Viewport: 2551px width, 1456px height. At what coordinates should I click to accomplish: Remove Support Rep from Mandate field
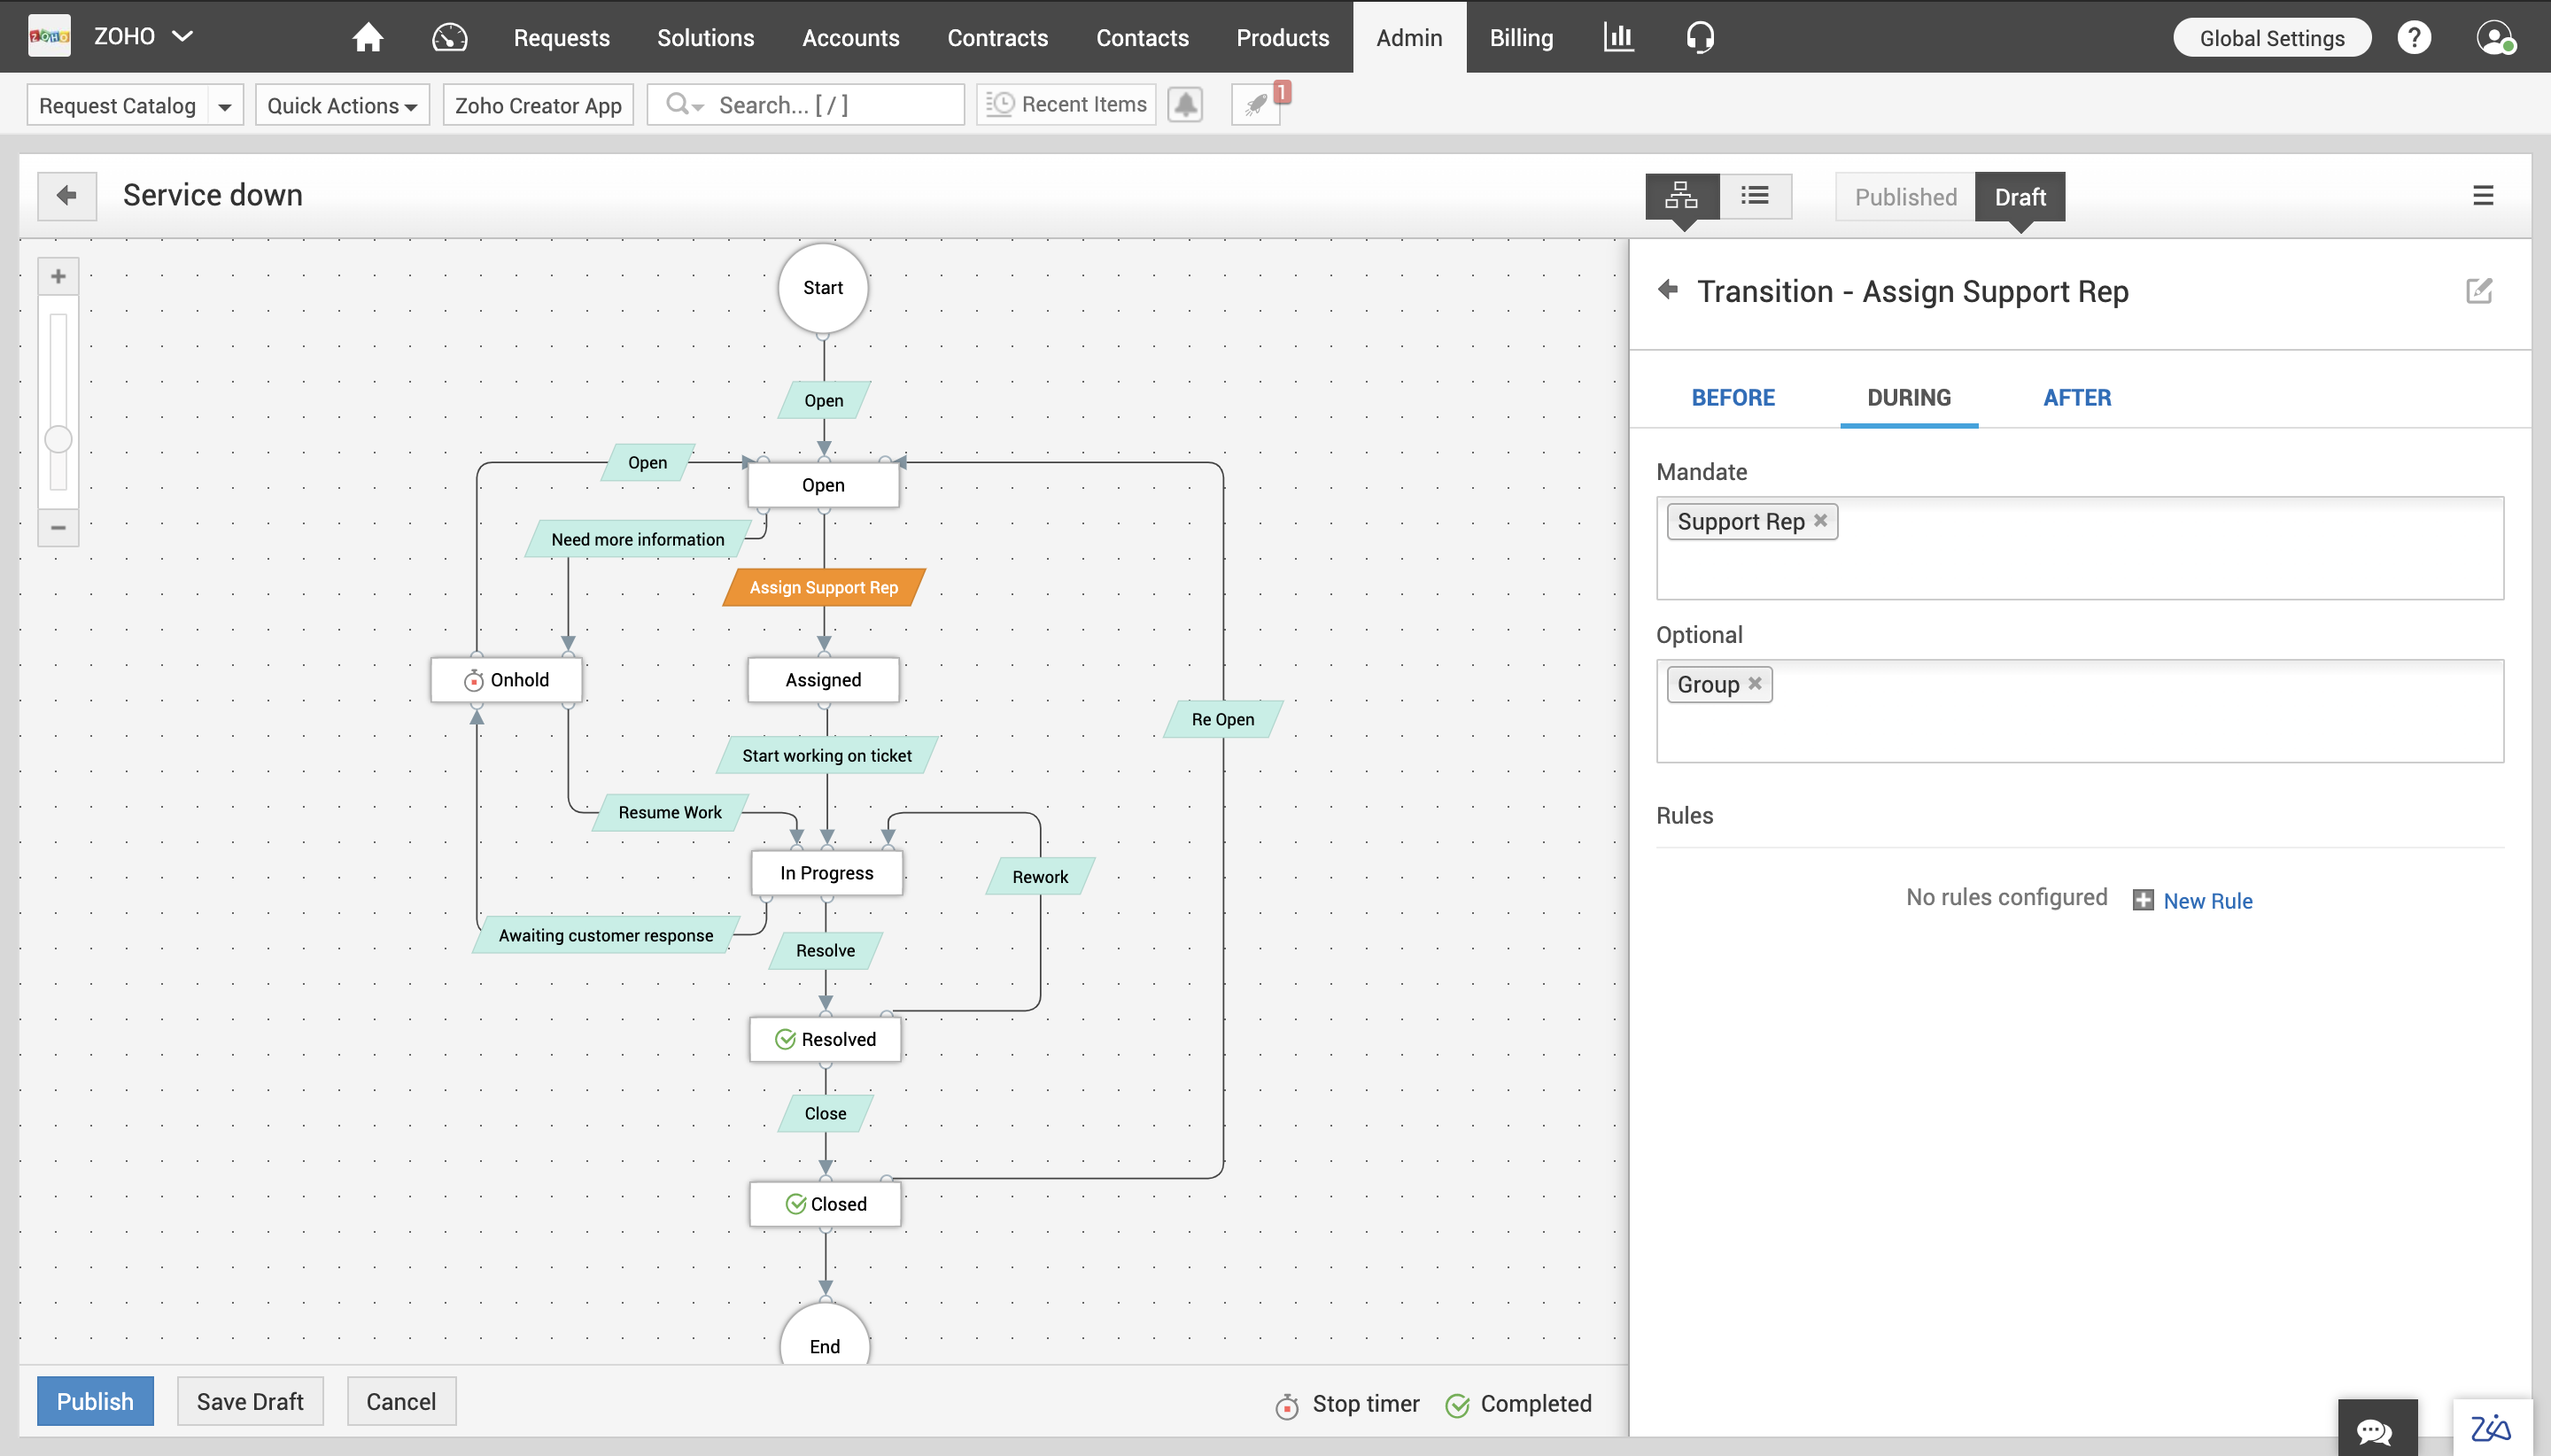coord(1820,520)
